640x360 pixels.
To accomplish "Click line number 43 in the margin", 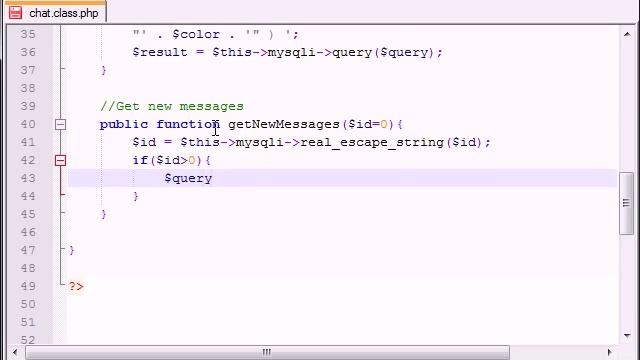I will (x=28, y=178).
